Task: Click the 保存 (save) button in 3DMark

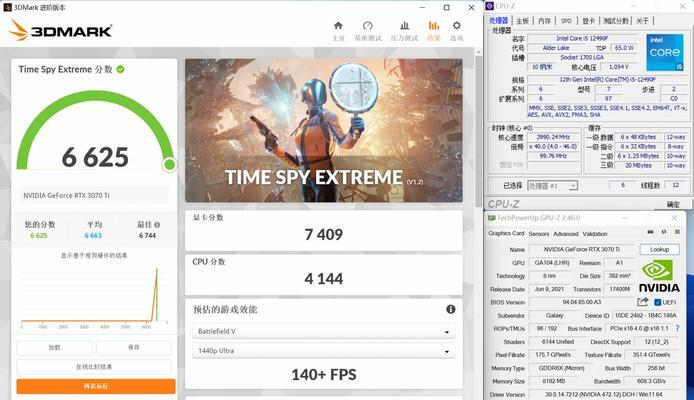Action: tap(134, 348)
